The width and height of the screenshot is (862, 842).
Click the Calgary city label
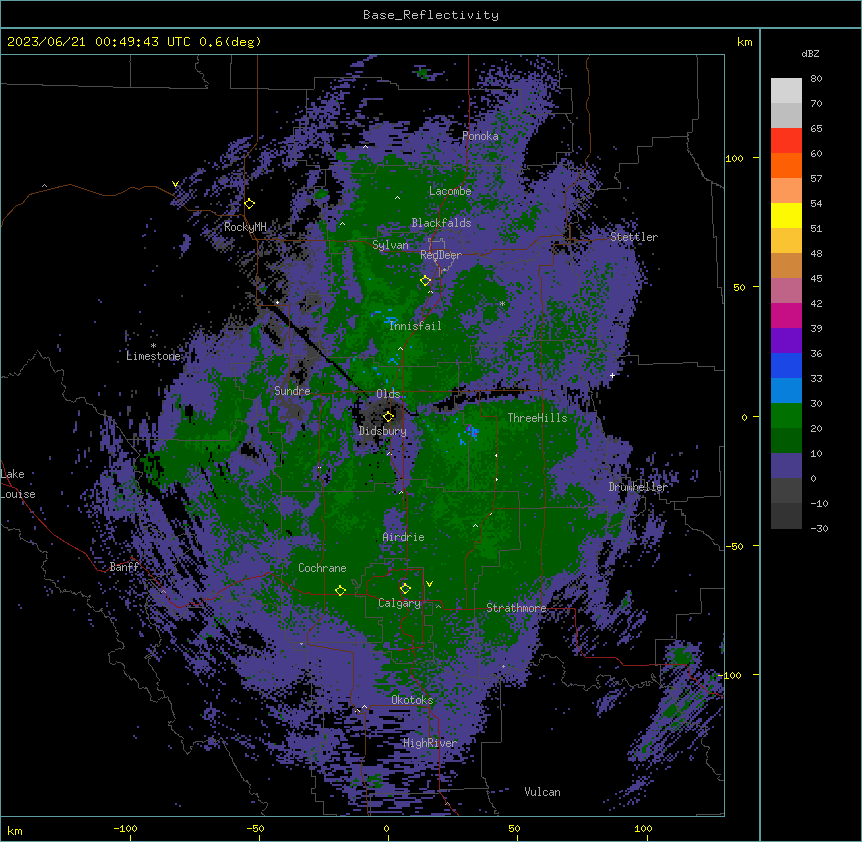coord(399,603)
